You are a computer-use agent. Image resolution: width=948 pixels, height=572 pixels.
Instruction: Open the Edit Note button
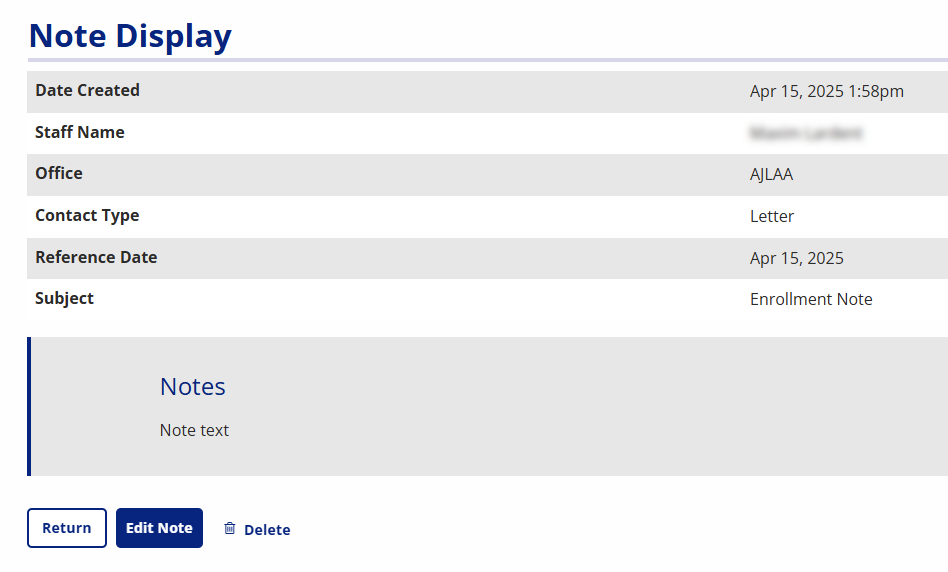(x=159, y=528)
